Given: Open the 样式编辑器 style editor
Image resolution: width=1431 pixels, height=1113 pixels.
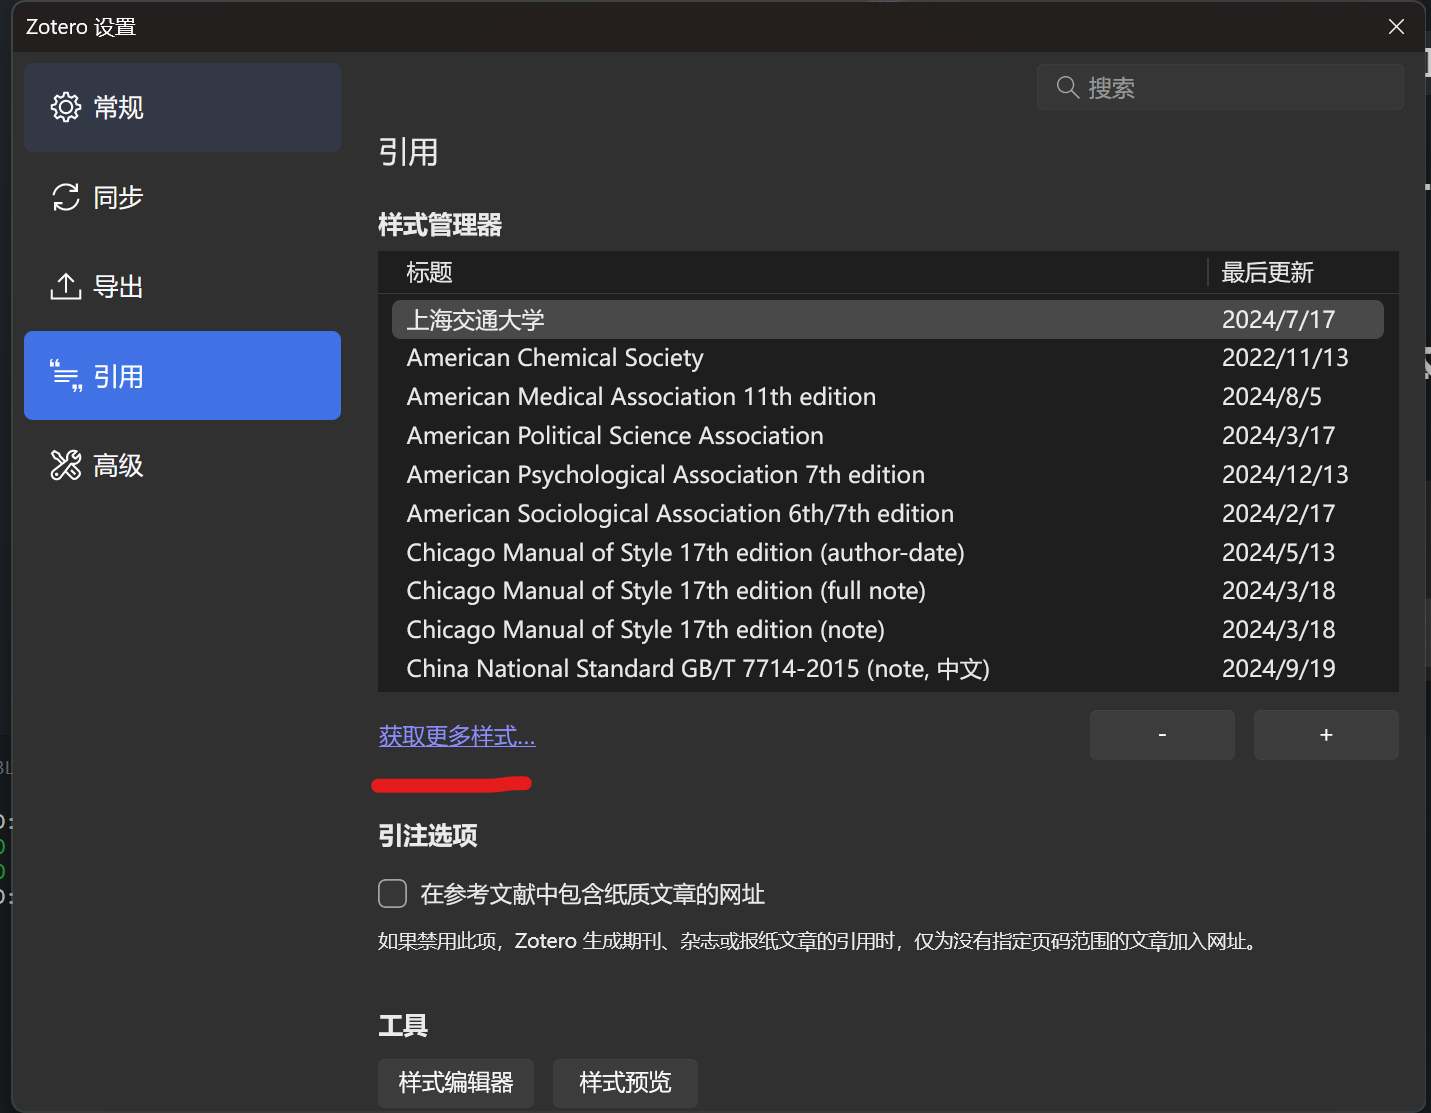Looking at the screenshot, I should tap(456, 1082).
